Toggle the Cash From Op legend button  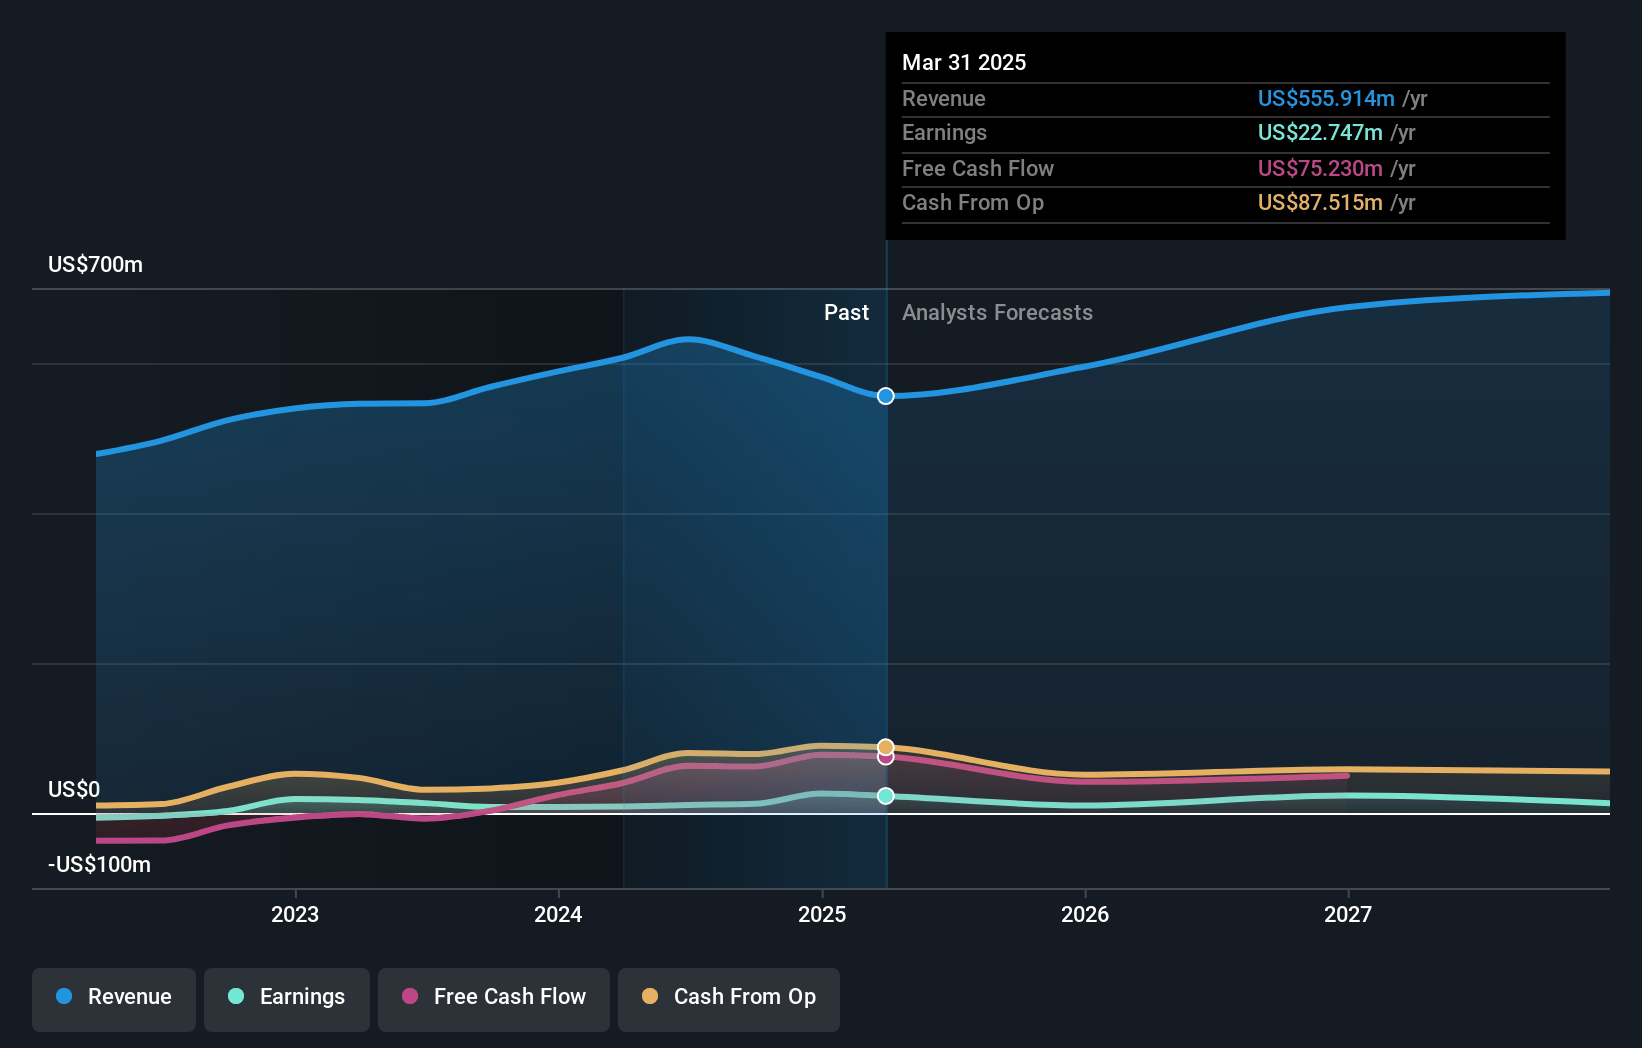(x=729, y=999)
